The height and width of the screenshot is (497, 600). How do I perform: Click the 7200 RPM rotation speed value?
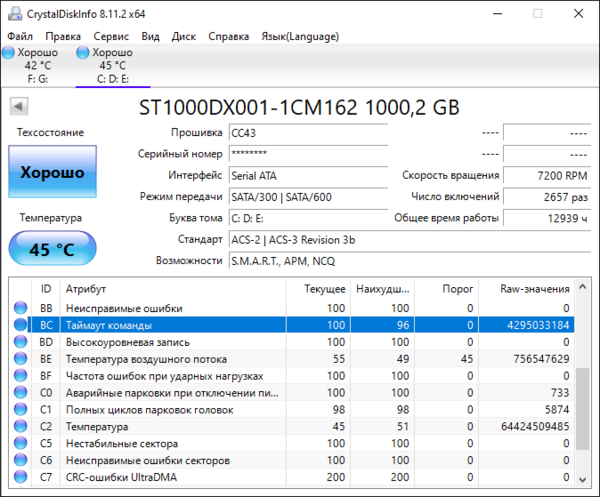[547, 176]
